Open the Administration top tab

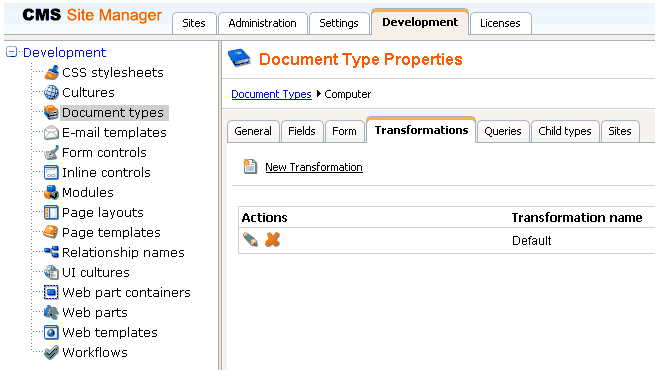click(262, 23)
